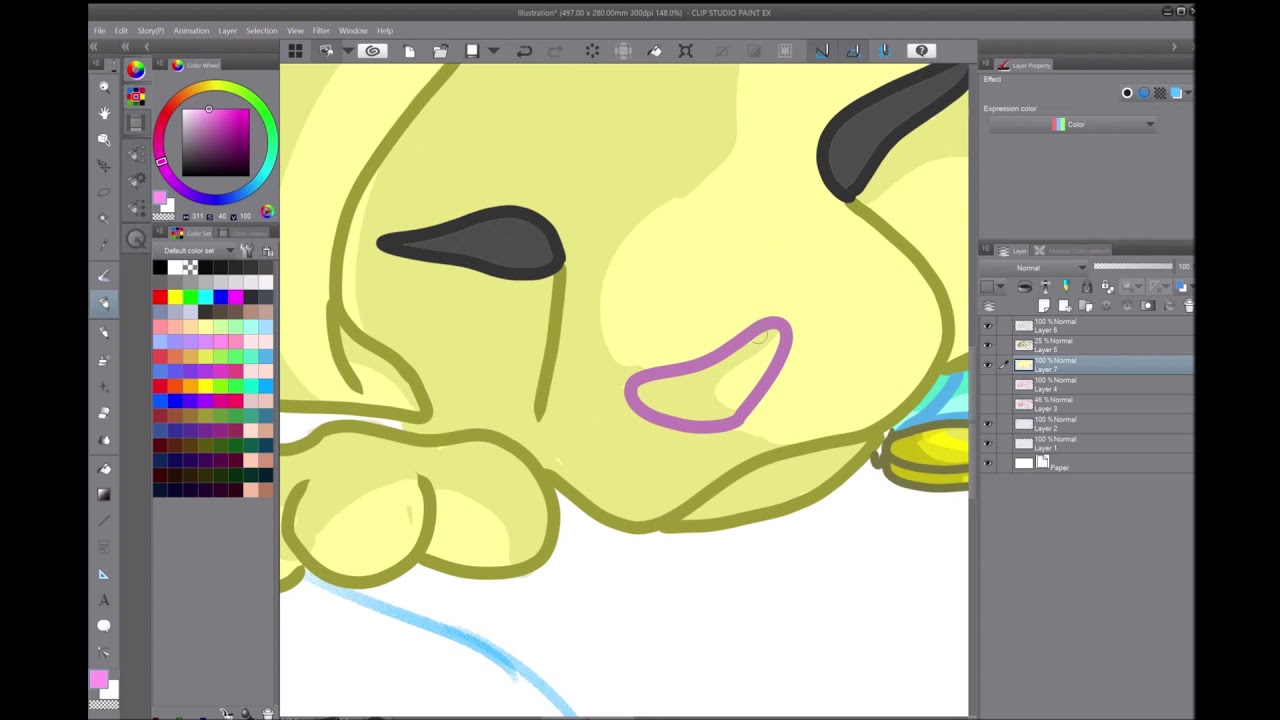Click Scale/Rotate transform icon
Screen dimensions: 1280x720
click(x=686, y=51)
